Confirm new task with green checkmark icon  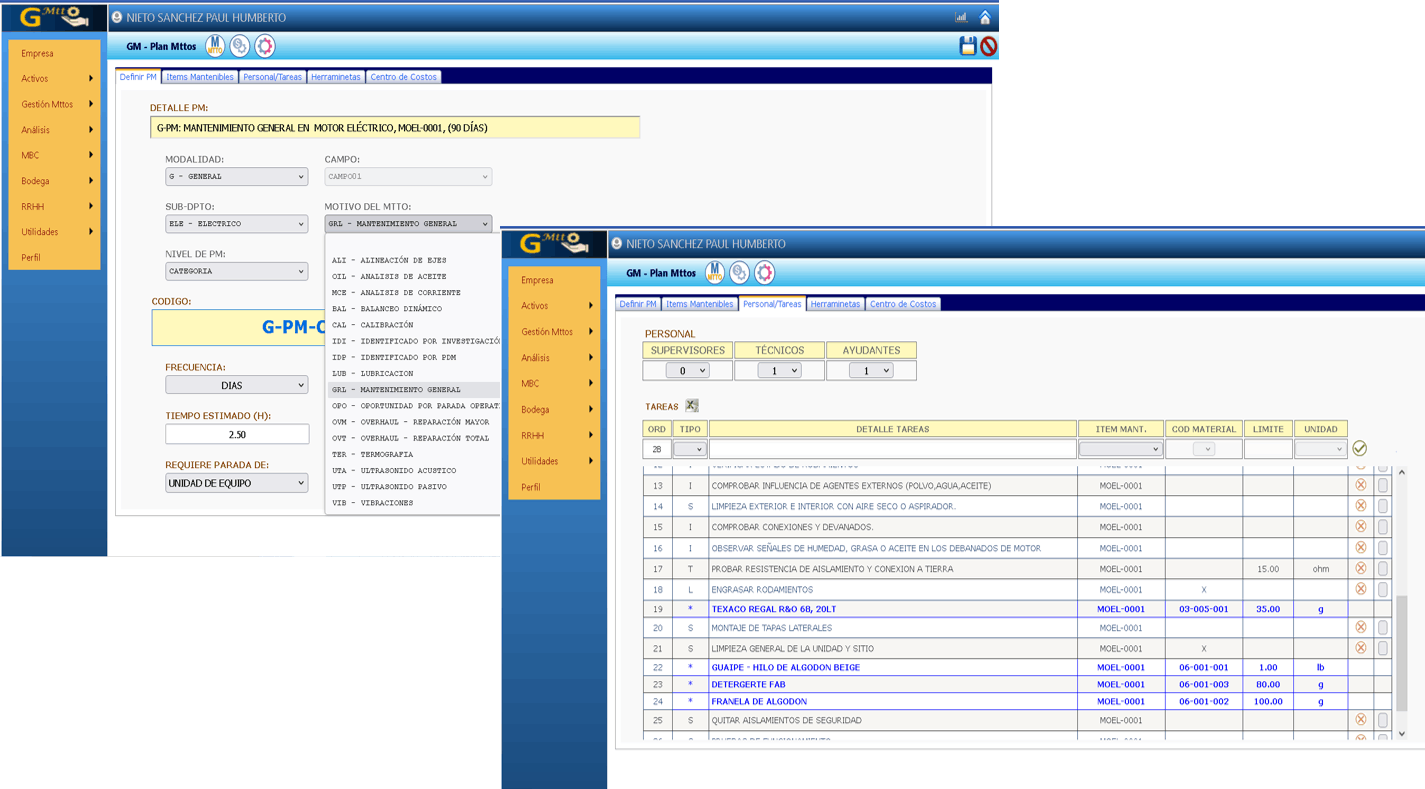(x=1359, y=449)
